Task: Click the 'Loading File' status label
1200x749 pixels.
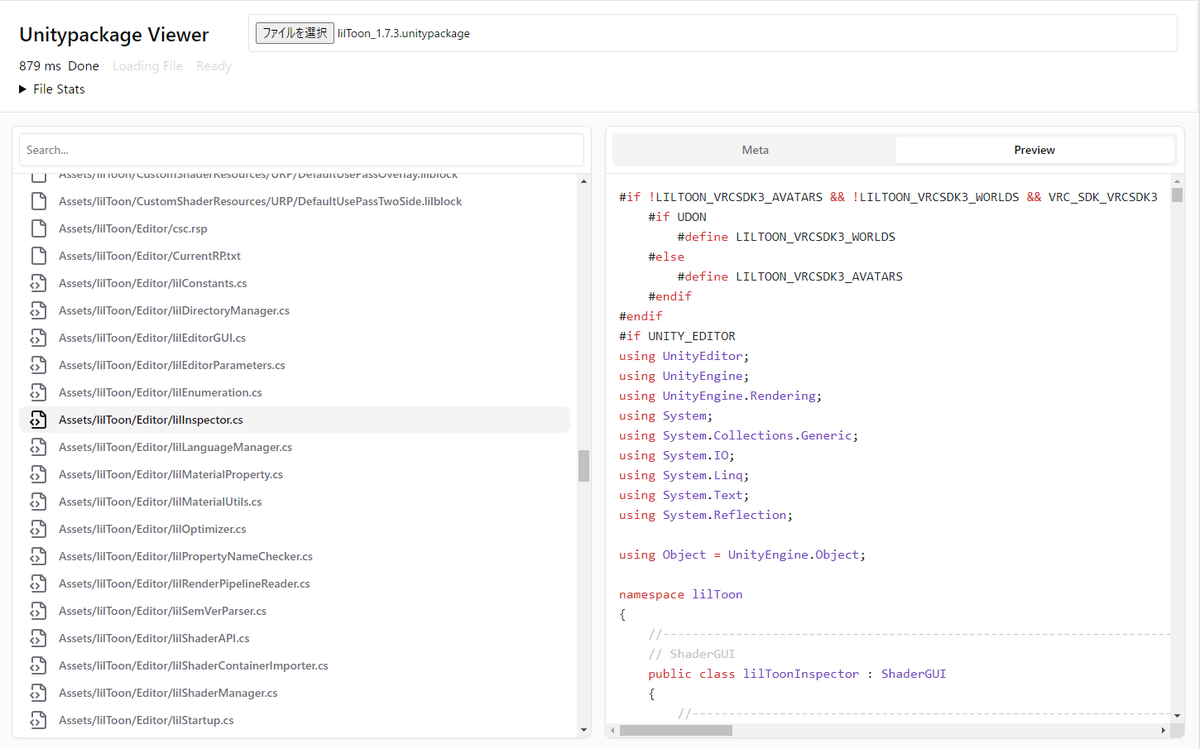Action: pyautogui.click(x=147, y=66)
